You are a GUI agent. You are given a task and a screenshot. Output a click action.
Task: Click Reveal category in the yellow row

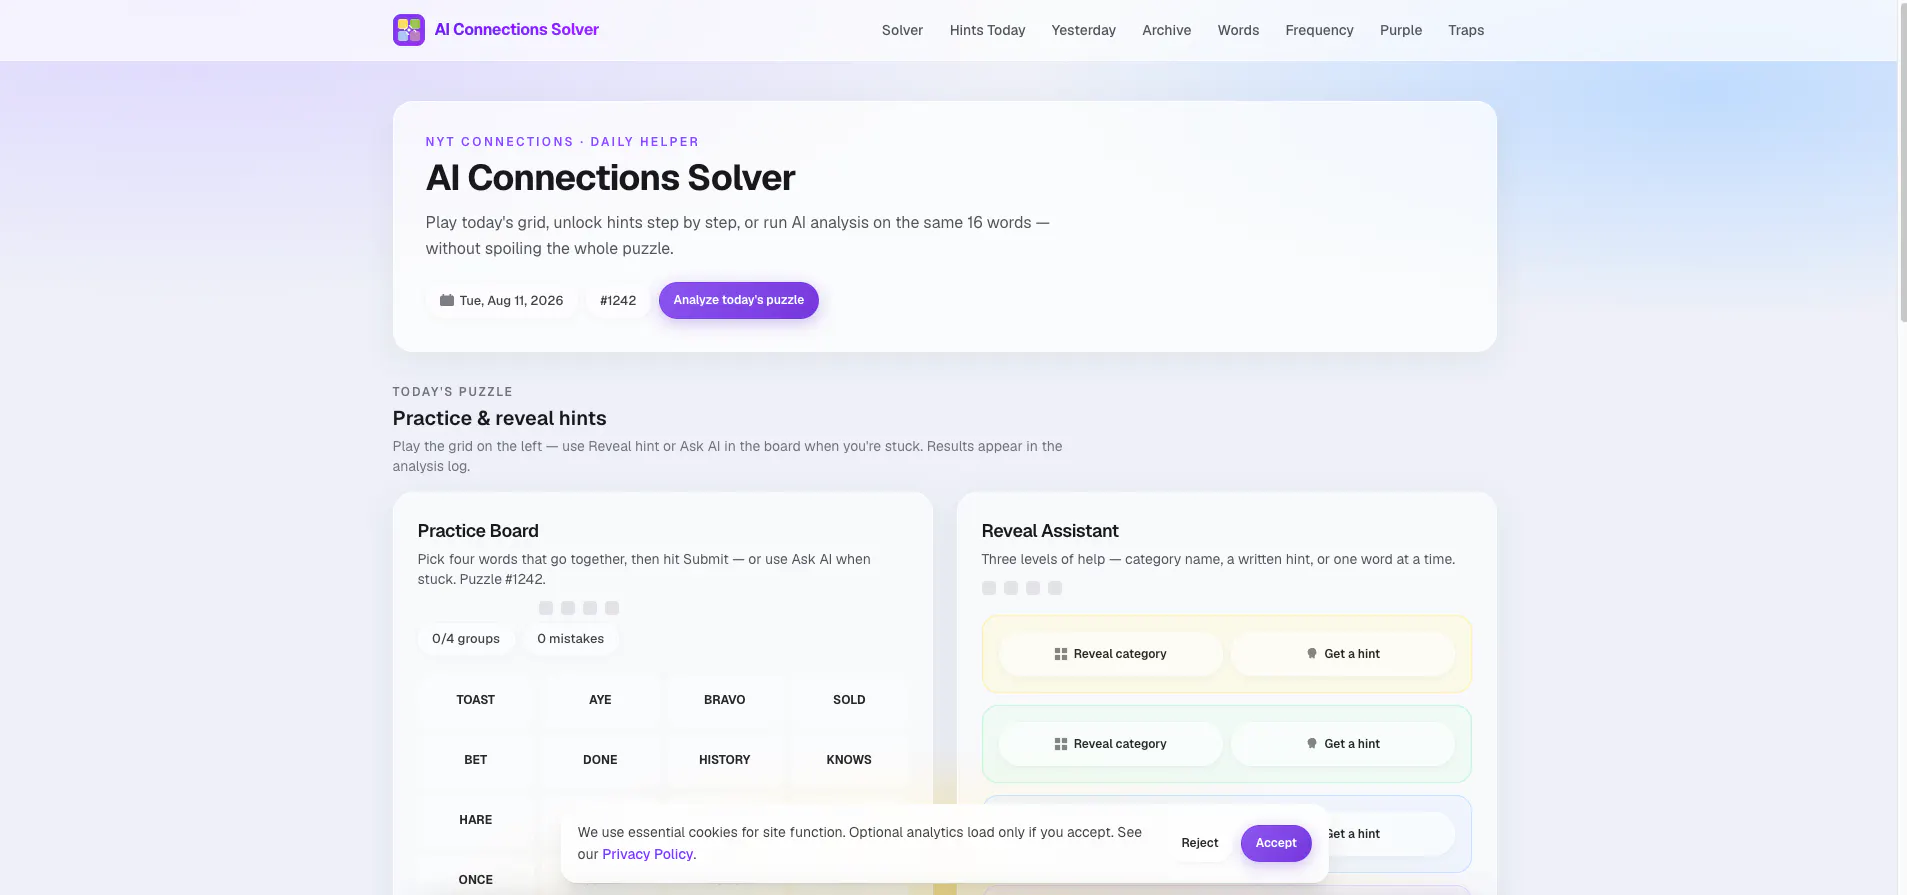pos(1110,654)
